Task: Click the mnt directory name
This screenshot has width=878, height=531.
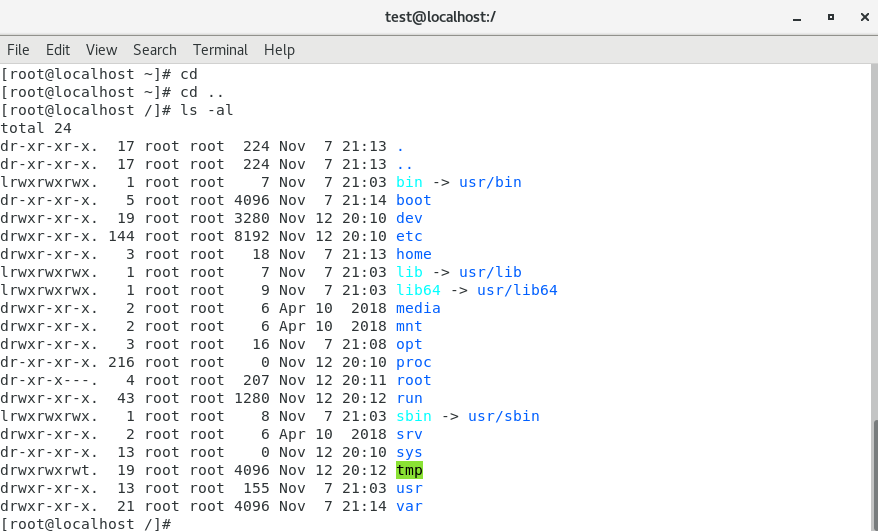Action: point(409,326)
